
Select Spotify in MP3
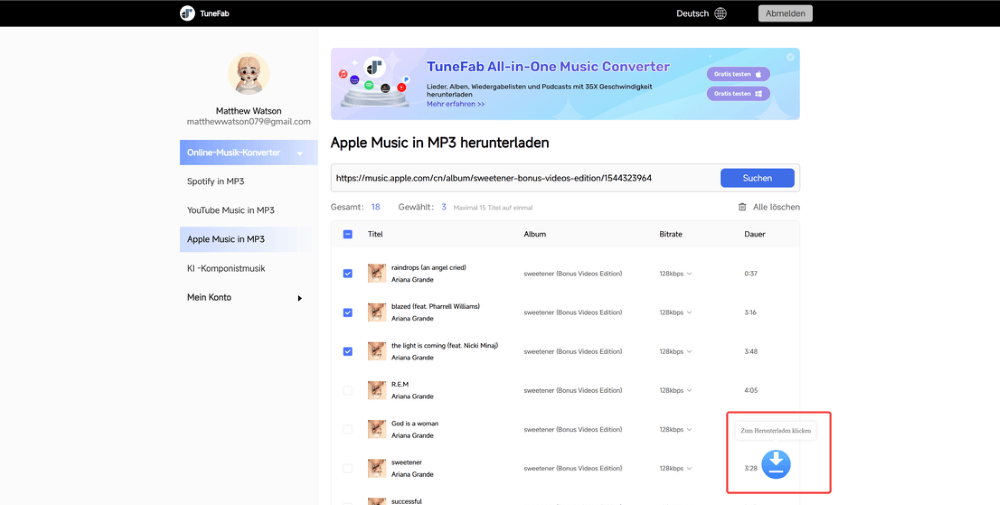coord(216,181)
